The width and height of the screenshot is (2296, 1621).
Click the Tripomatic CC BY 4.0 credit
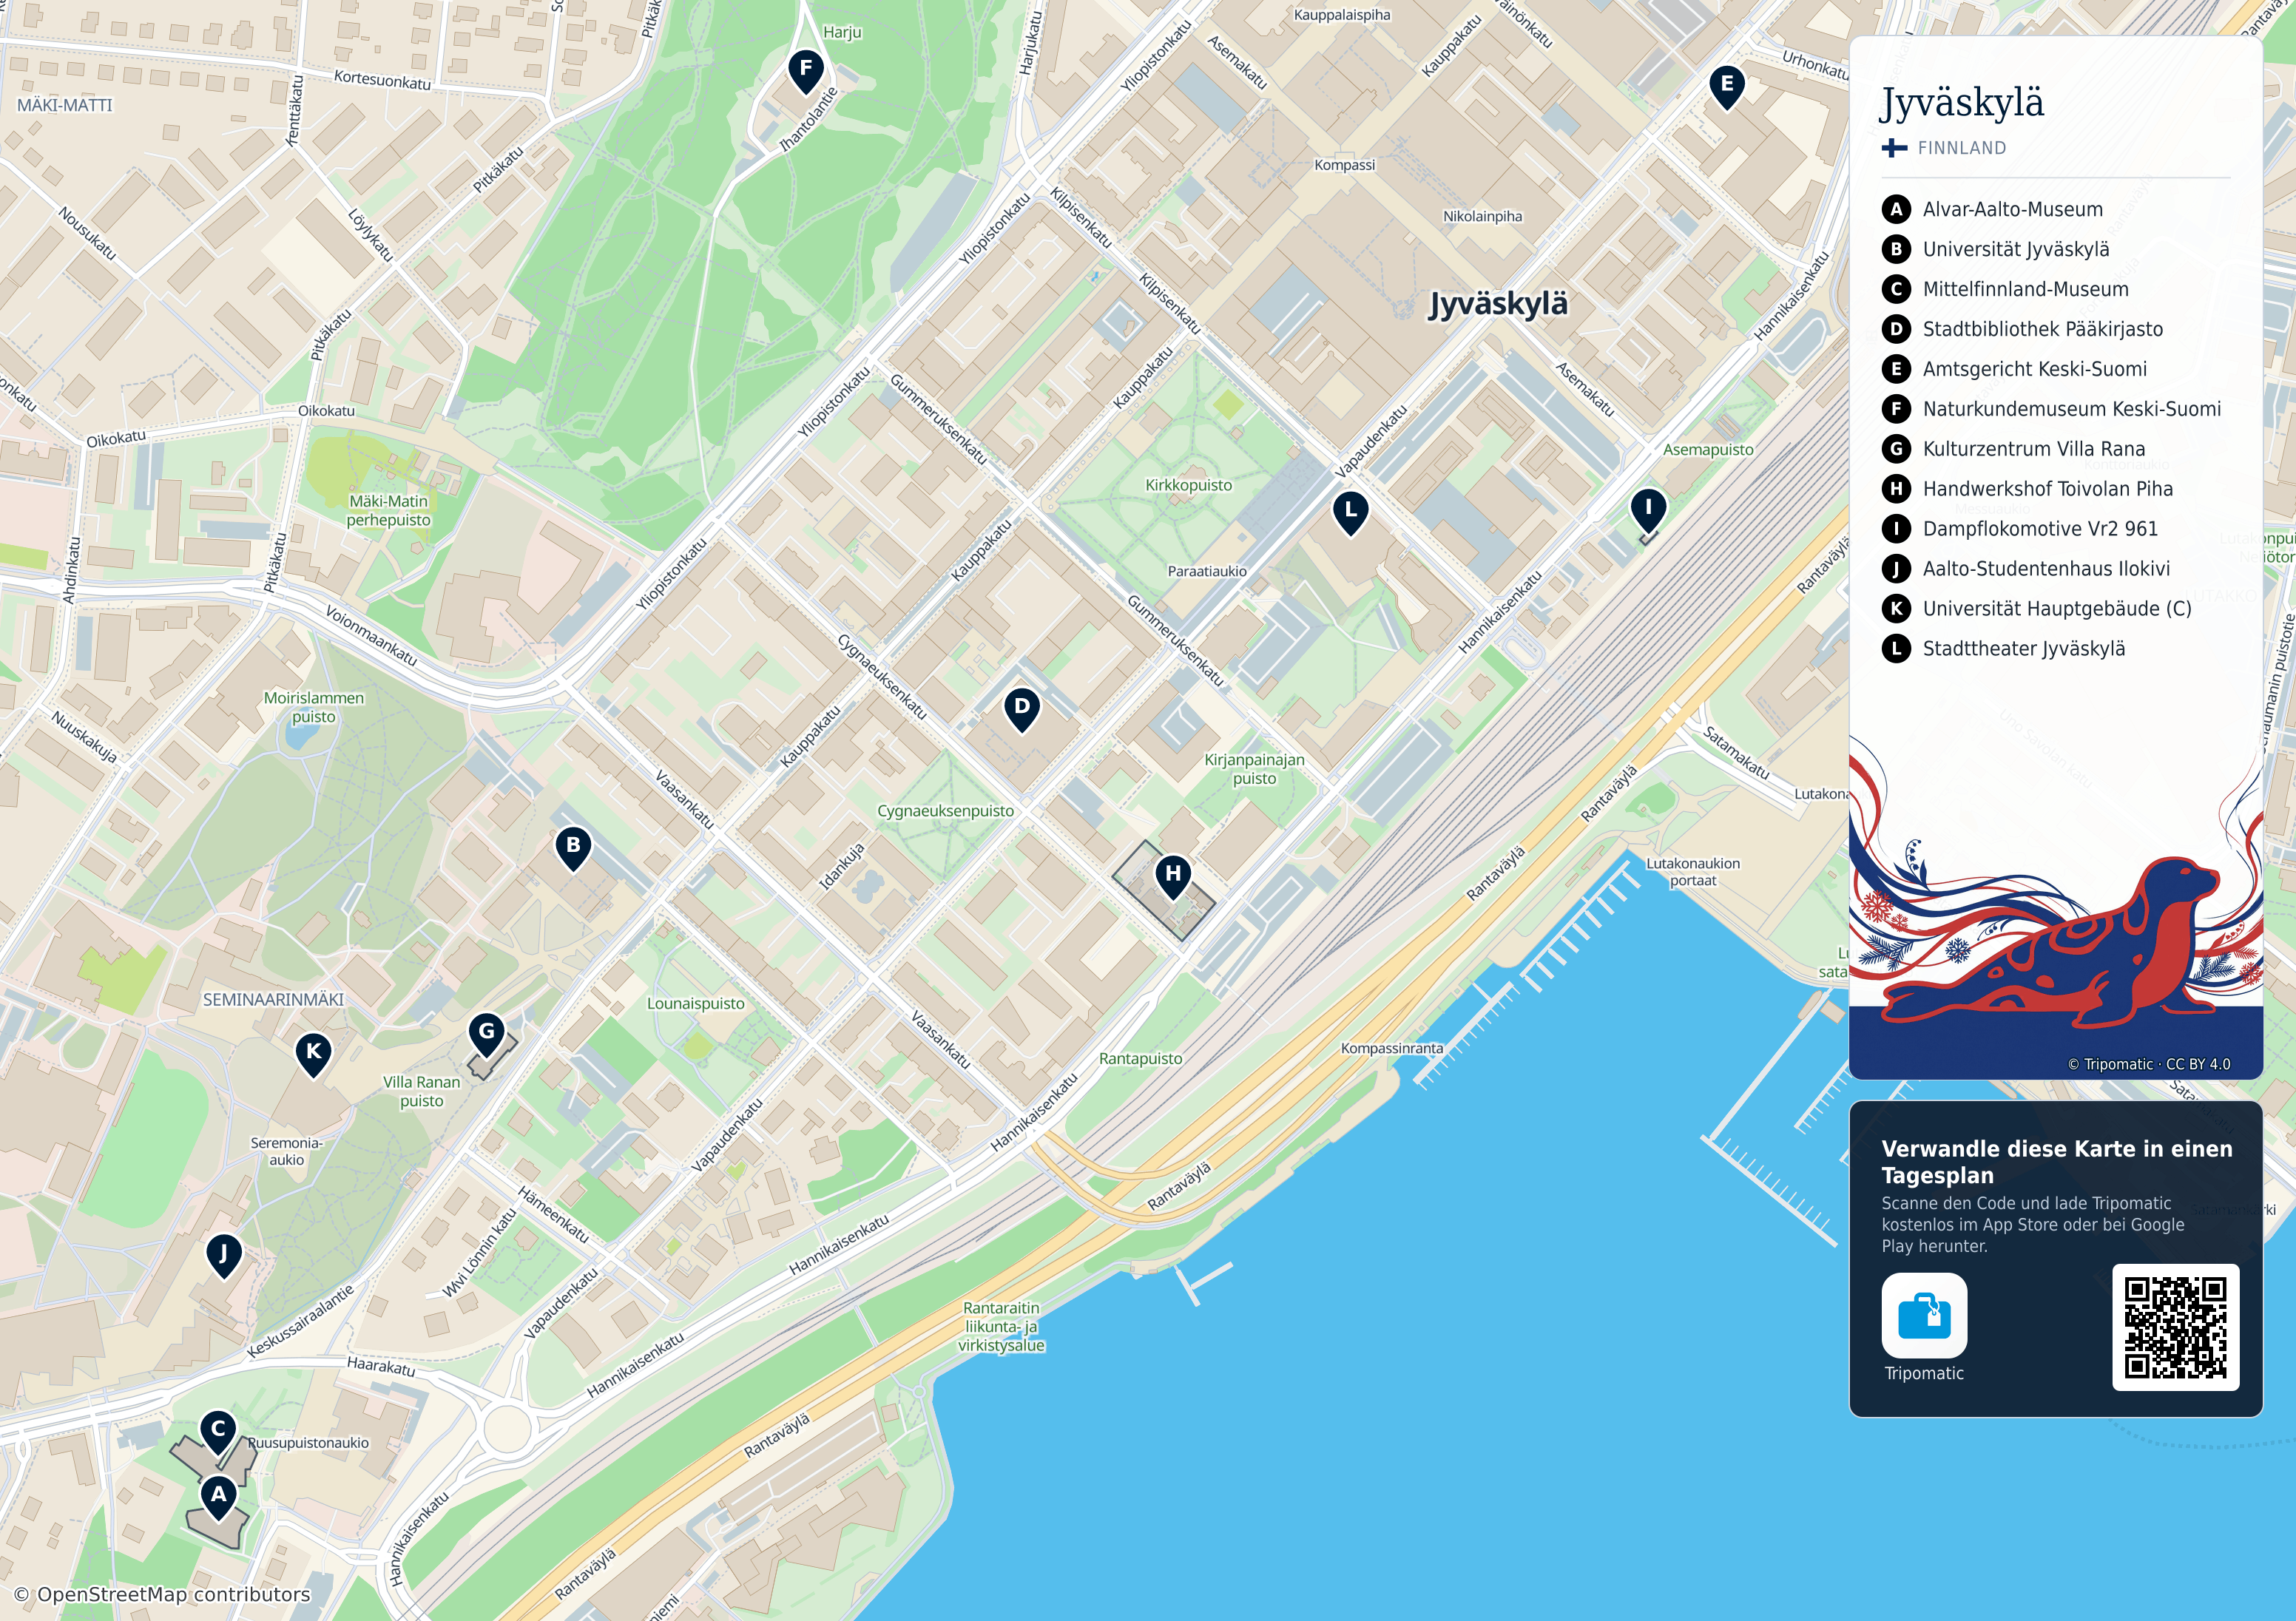[2149, 1064]
